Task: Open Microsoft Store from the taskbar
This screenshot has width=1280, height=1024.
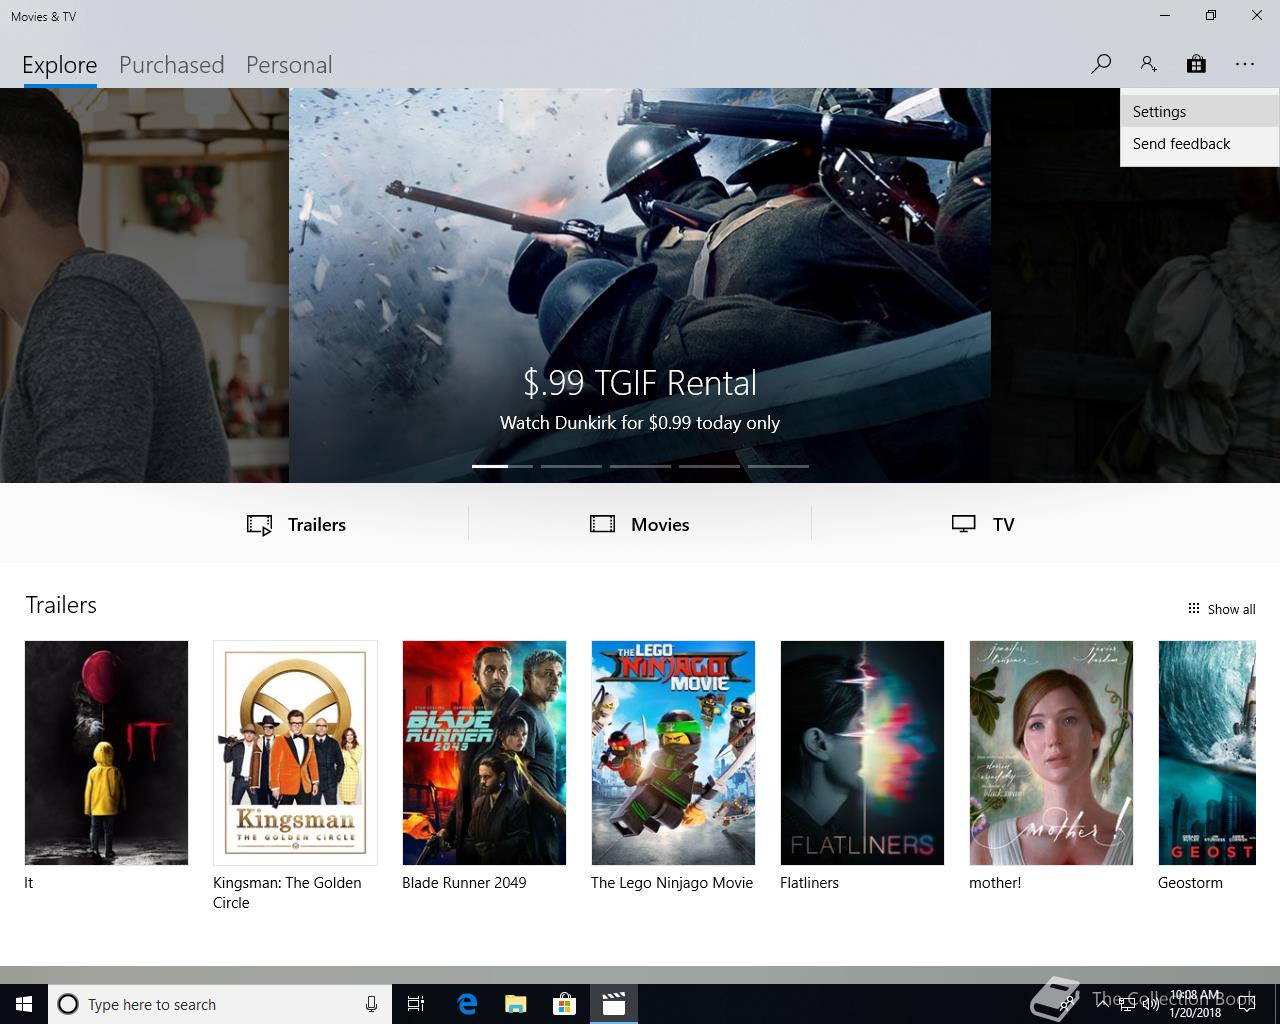Action: [x=565, y=1004]
